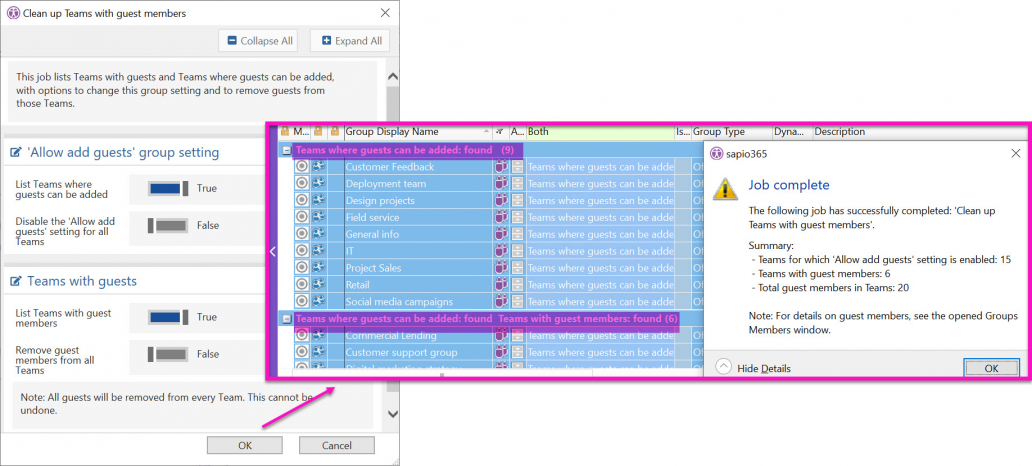Cancel the Clean up Teams dialog
The image size is (1032, 466).
tap(336, 446)
